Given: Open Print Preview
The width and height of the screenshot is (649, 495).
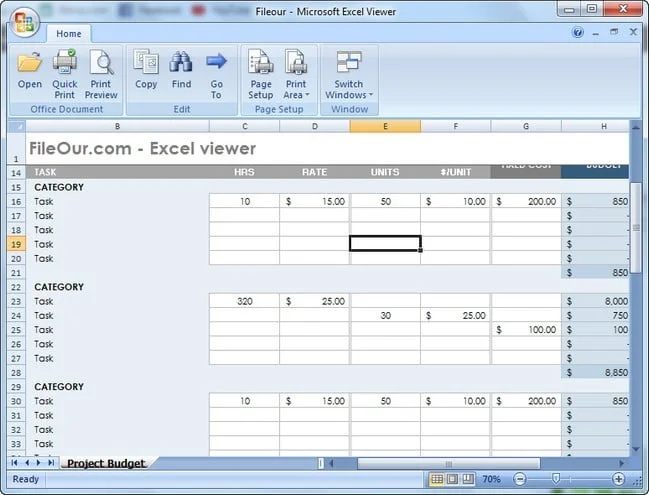Looking at the screenshot, I should [x=101, y=72].
